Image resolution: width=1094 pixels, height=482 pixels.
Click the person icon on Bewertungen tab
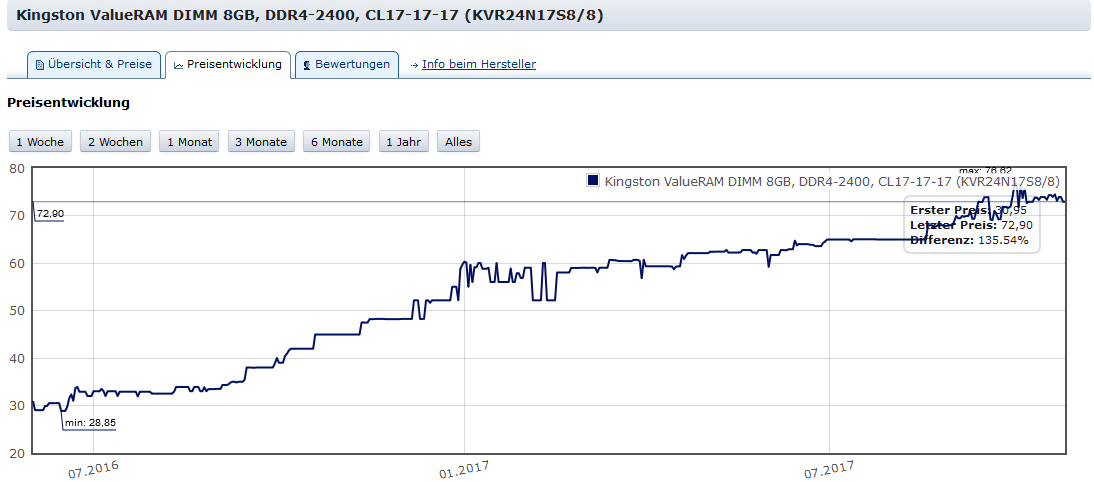click(307, 65)
